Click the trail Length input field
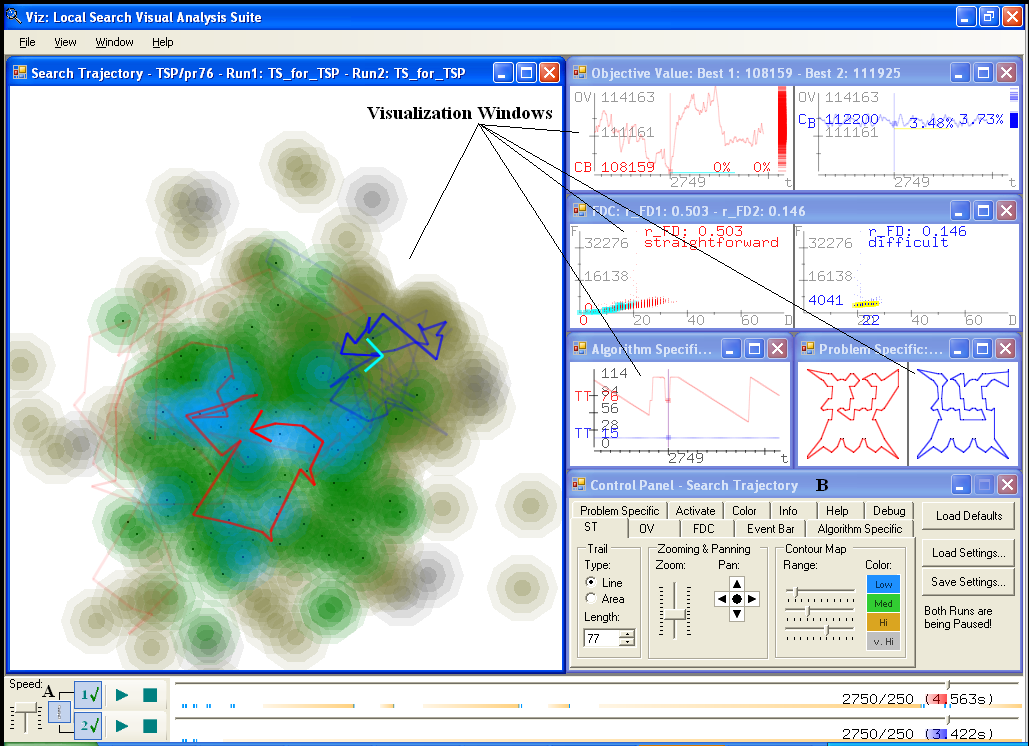 (x=602, y=638)
